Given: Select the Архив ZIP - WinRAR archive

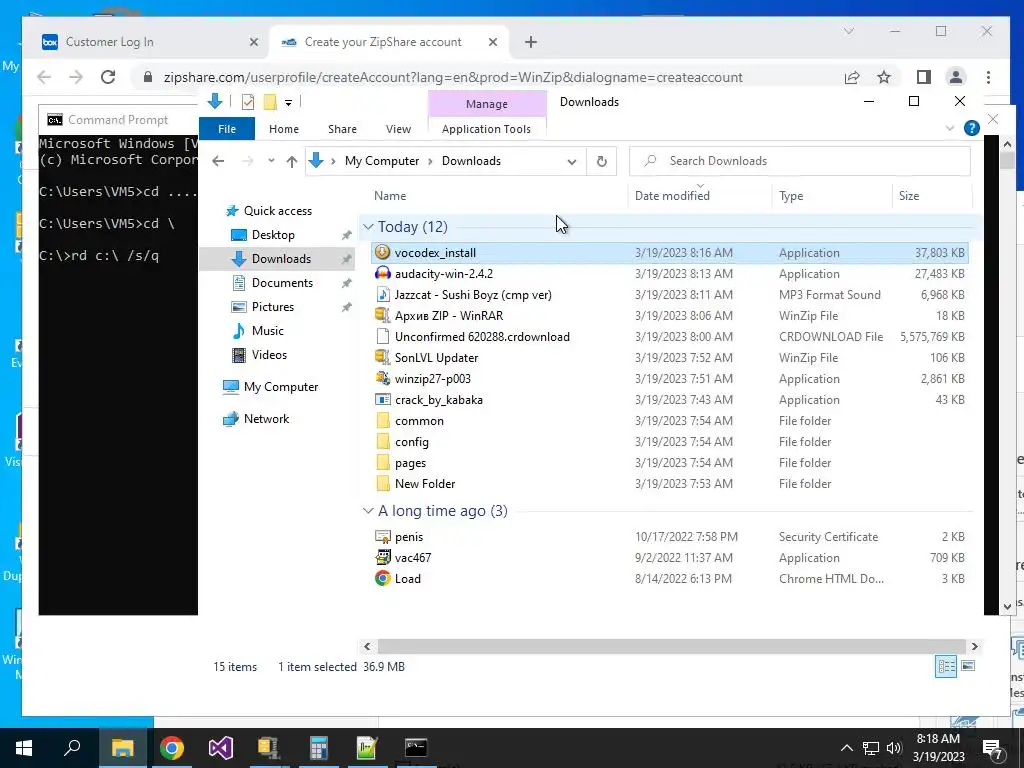Looking at the screenshot, I should 449,315.
